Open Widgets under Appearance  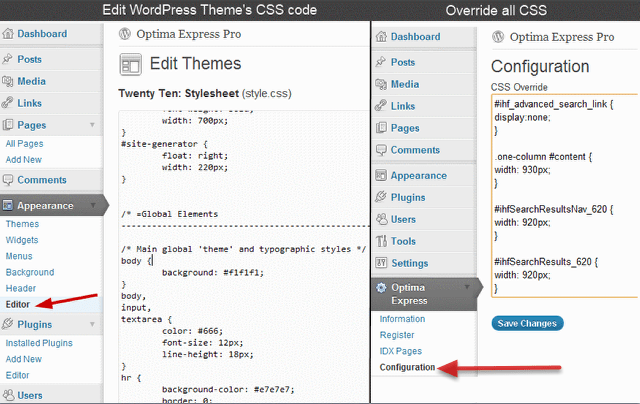pyautogui.click(x=22, y=240)
